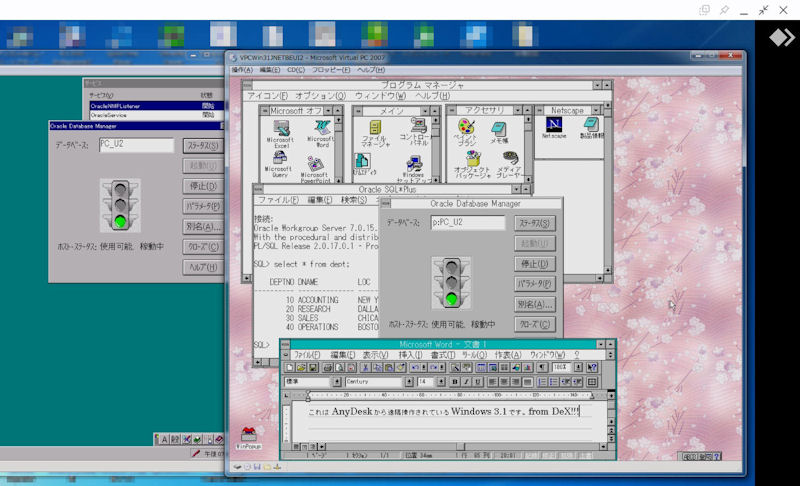
Task: Click the p:PC_U2 database input field
Action: (468, 222)
